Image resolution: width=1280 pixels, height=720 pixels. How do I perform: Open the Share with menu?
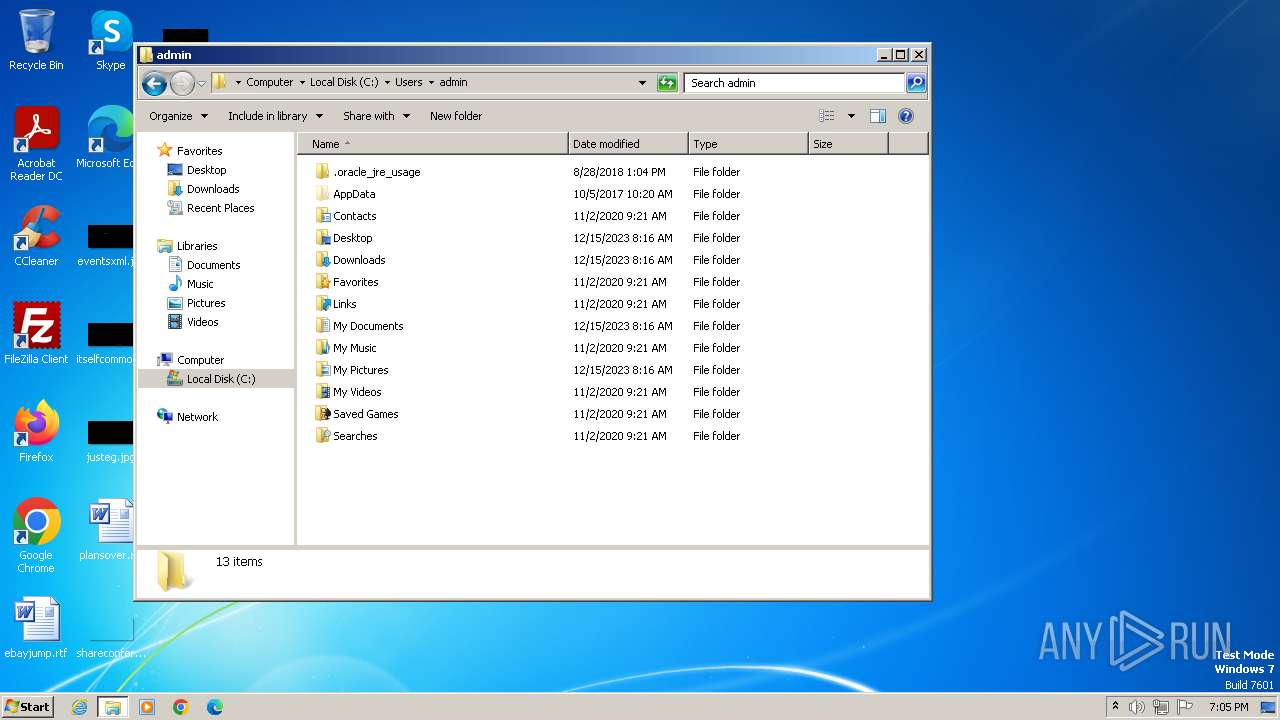click(376, 116)
